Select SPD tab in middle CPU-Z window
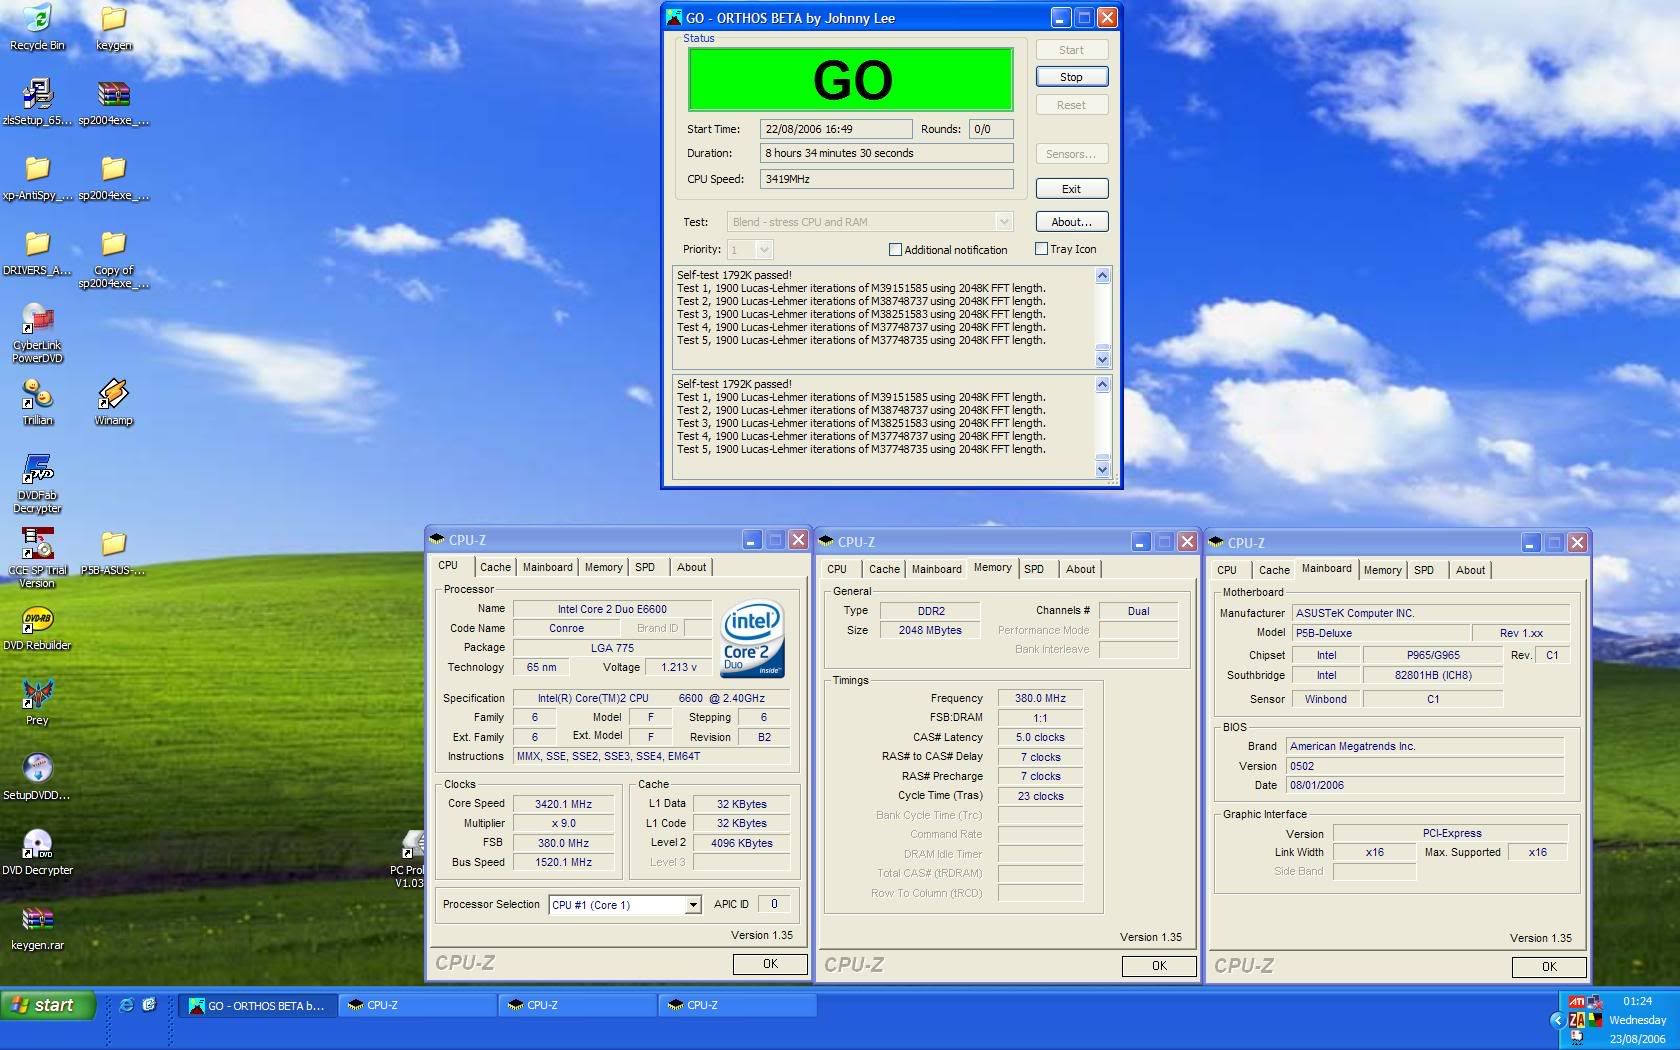 tap(1034, 569)
